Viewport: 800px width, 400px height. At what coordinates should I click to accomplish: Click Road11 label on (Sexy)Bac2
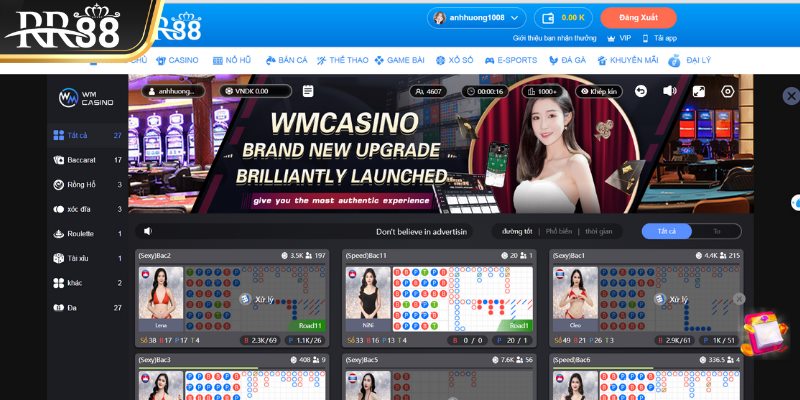point(308,326)
